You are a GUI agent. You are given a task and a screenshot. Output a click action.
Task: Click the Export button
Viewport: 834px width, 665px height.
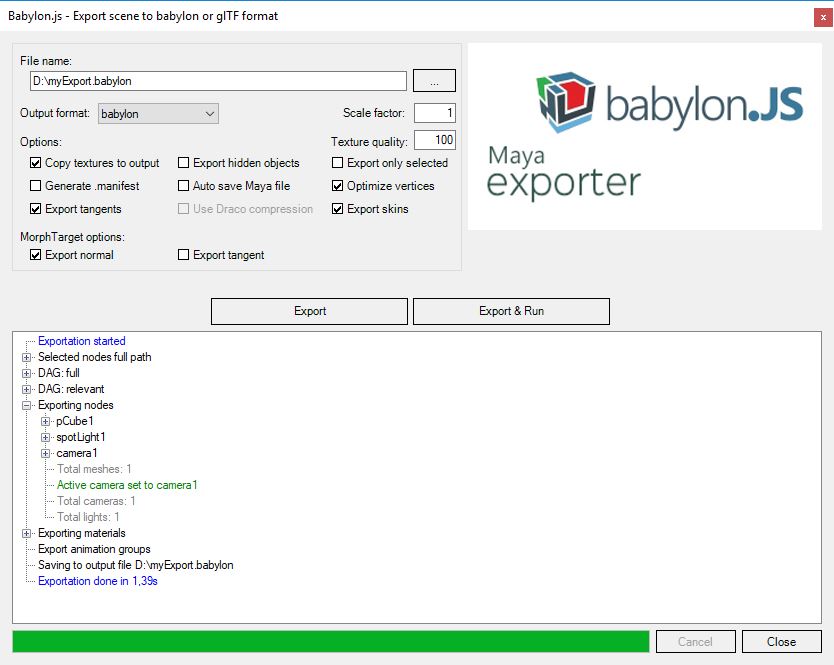click(x=310, y=311)
